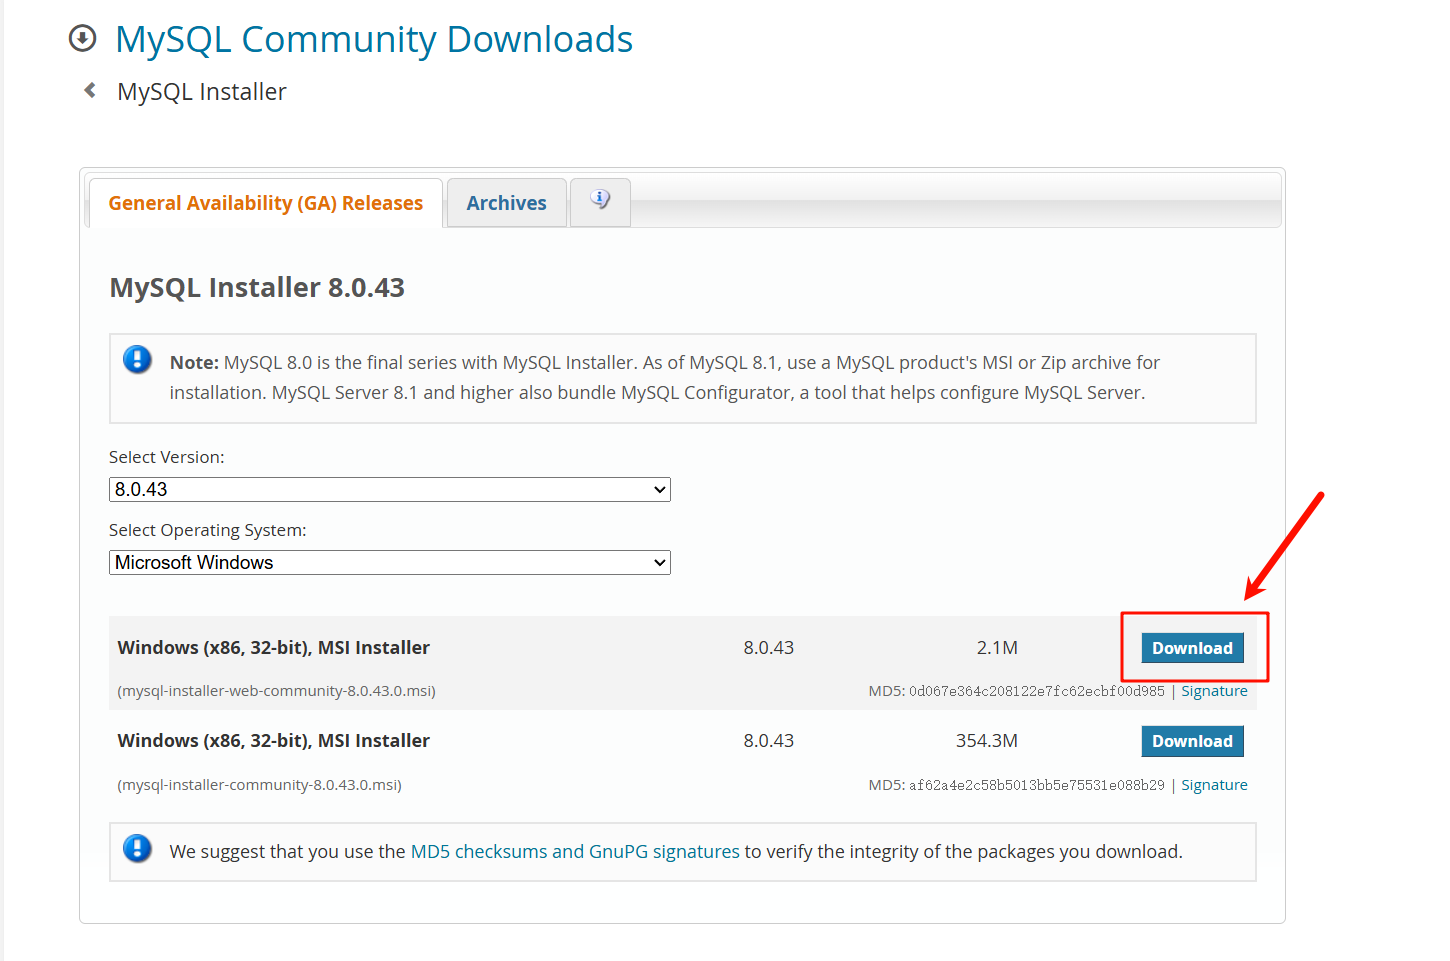This screenshot has width=1450, height=961.
Task: Open the information icon tab
Action: click(x=600, y=201)
